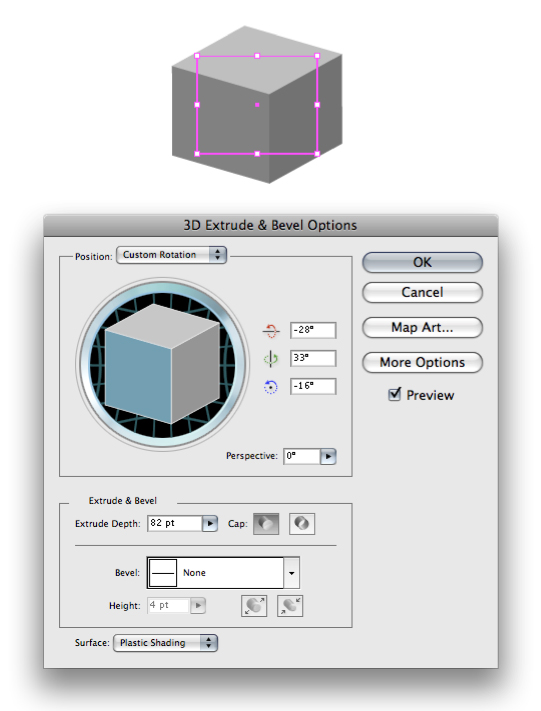The height and width of the screenshot is (711, 541).
Task: Select the bevel extent in icon
Action: [290, 606]
